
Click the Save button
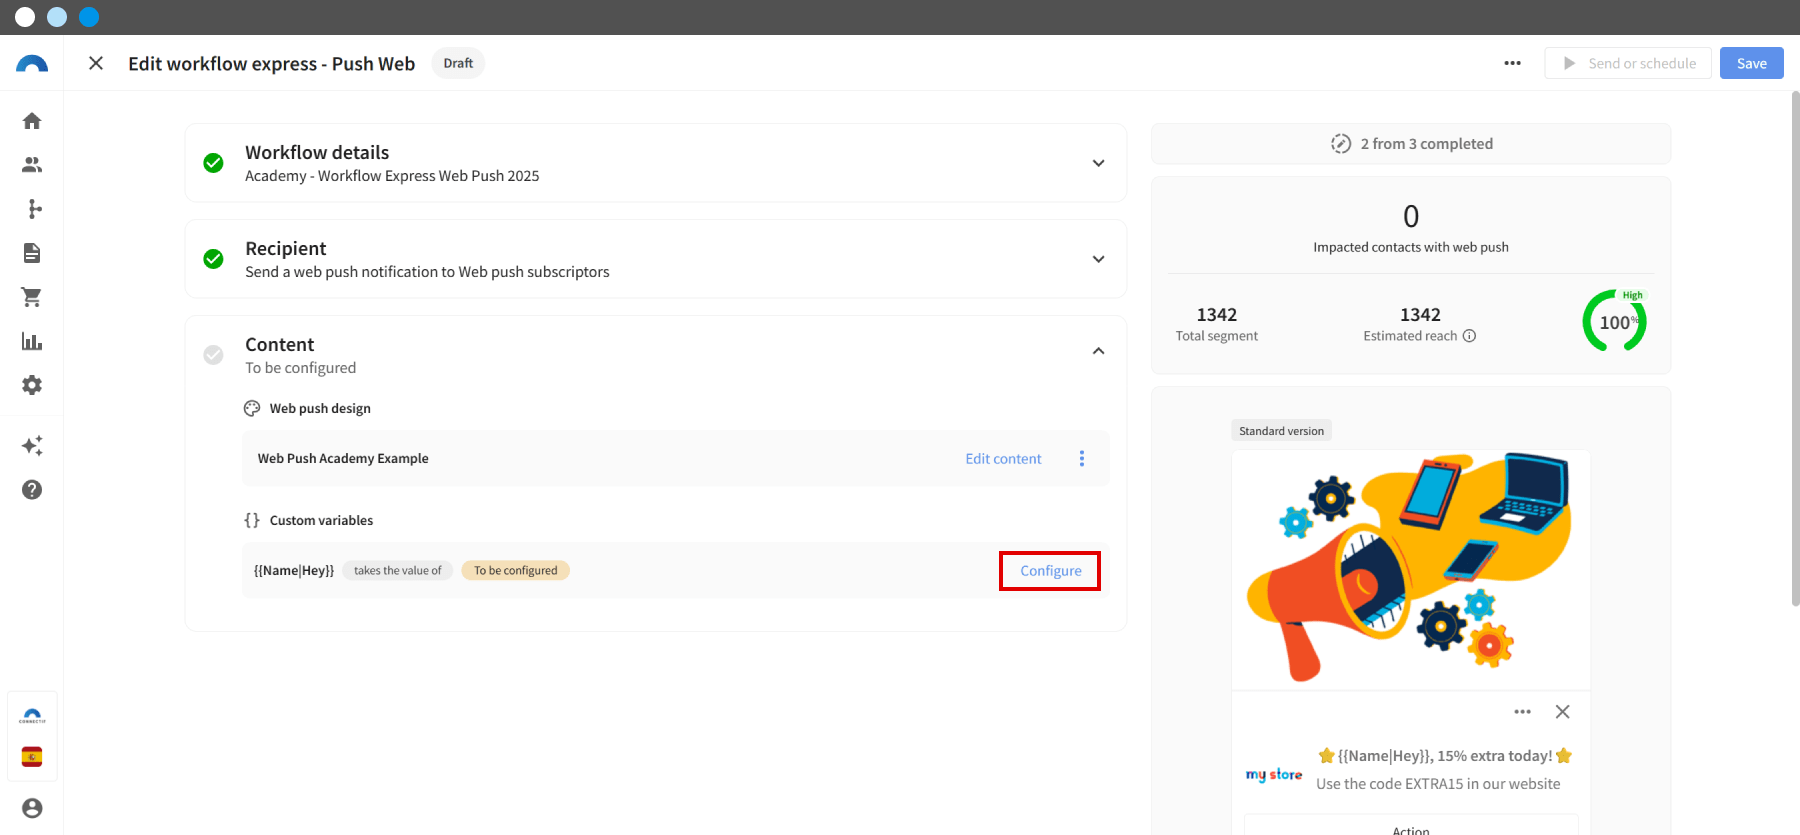1751,63
